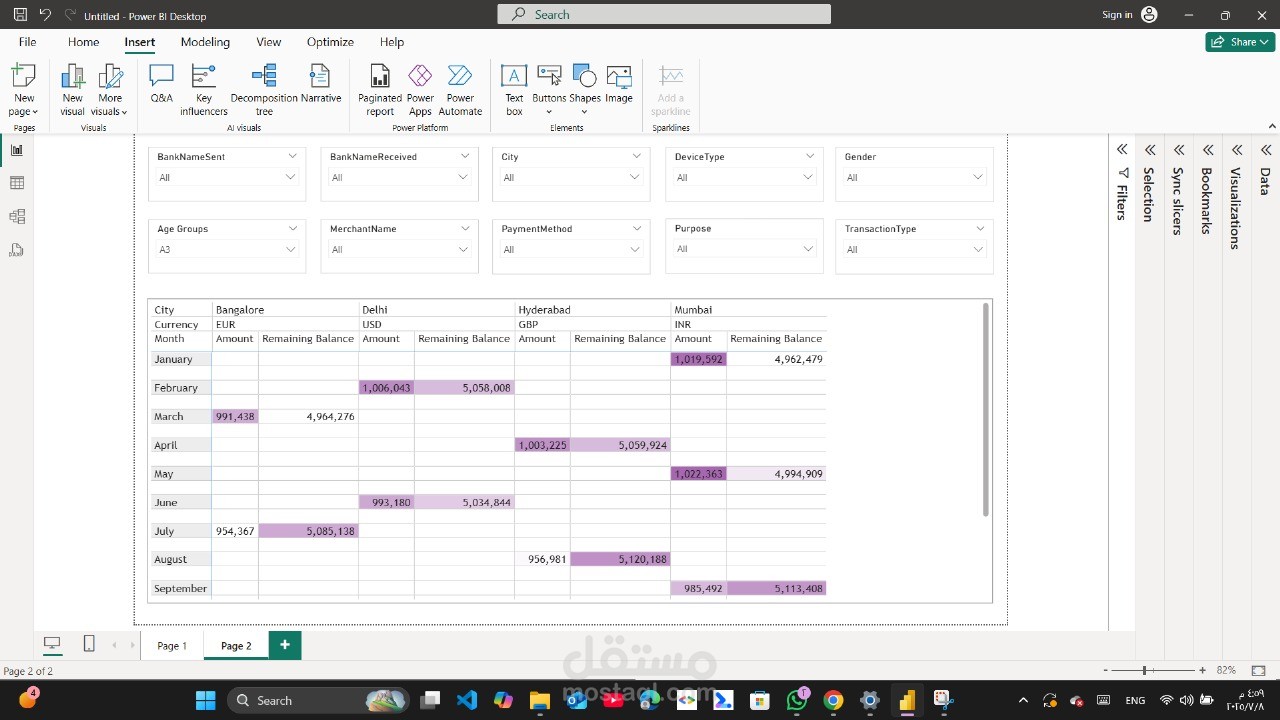Open the MerchantName slicer All dropdown
1280x720 pixels.
[399, 249]
